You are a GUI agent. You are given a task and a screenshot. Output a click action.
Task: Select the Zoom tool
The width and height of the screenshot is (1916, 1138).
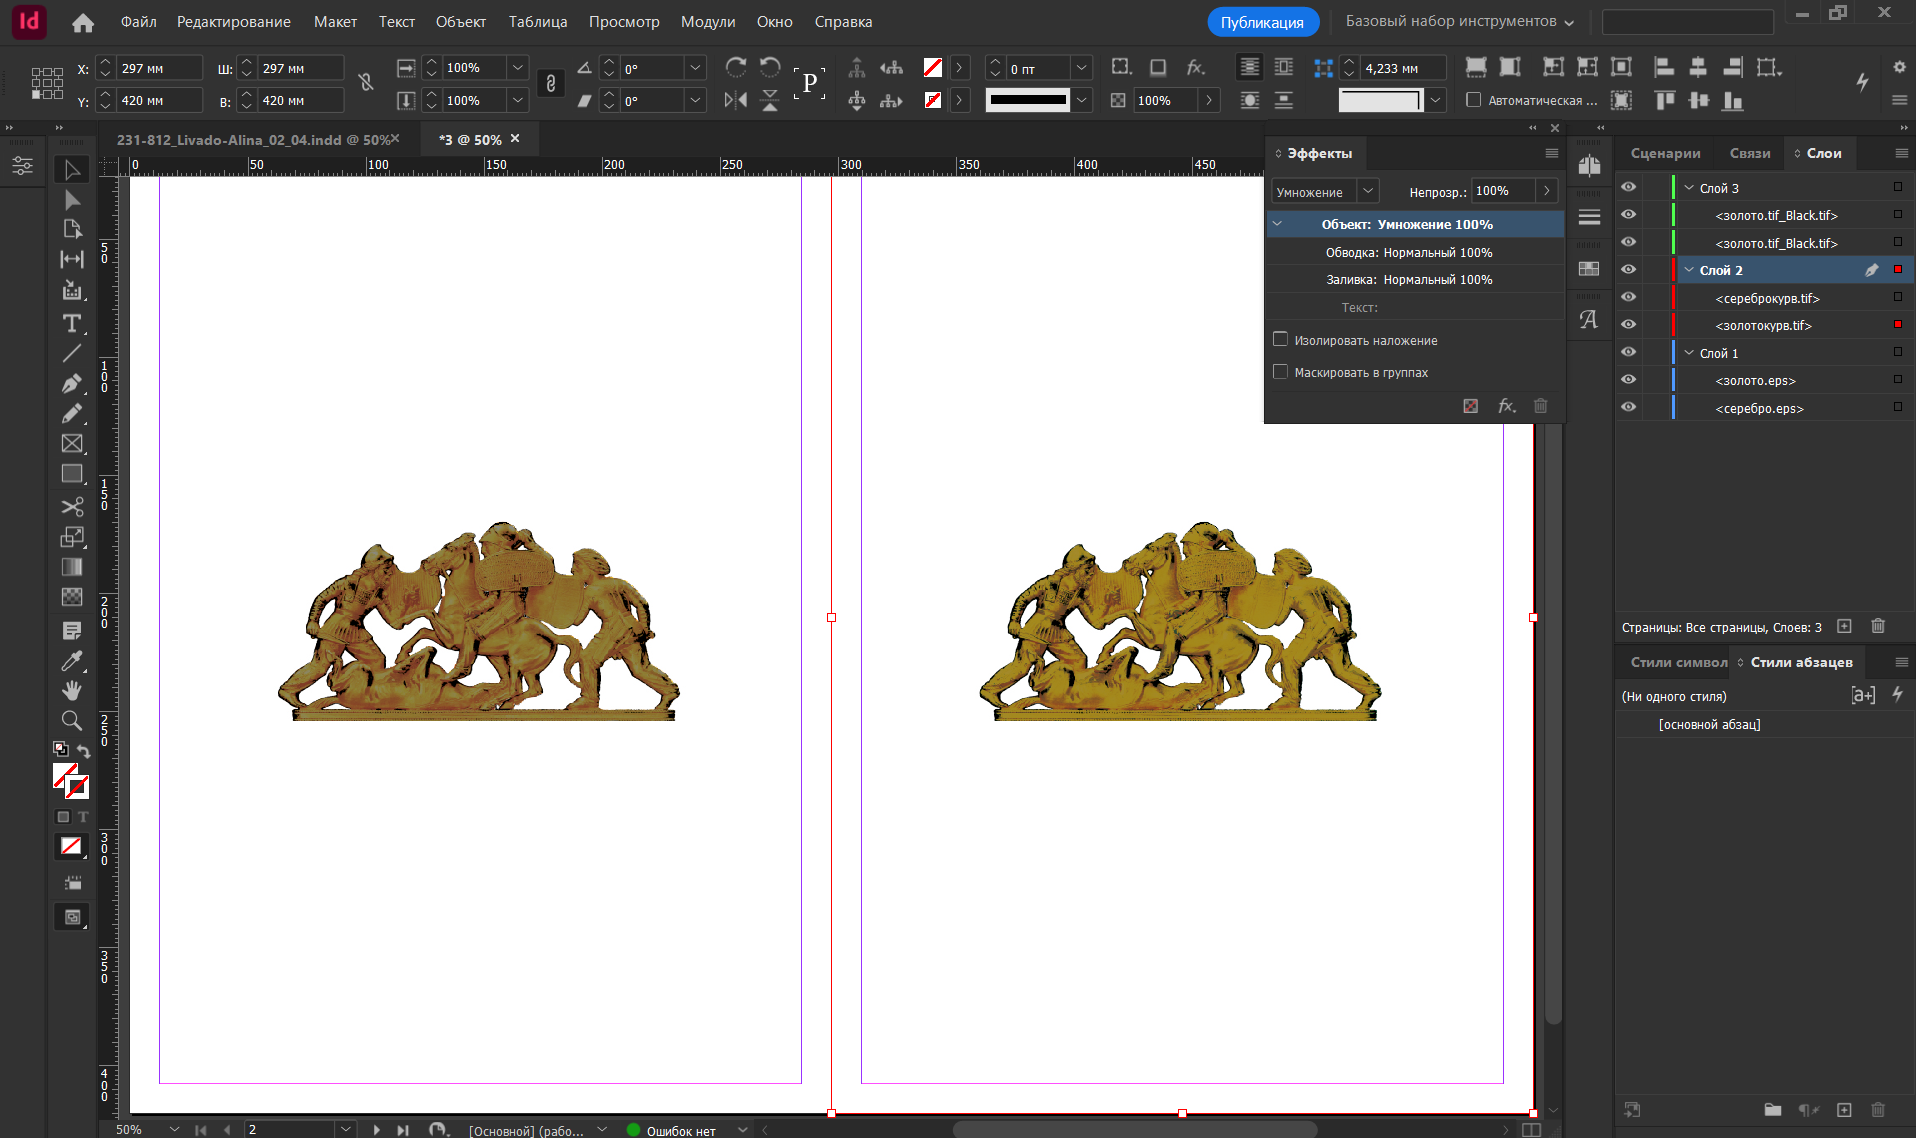coord(72,721)
